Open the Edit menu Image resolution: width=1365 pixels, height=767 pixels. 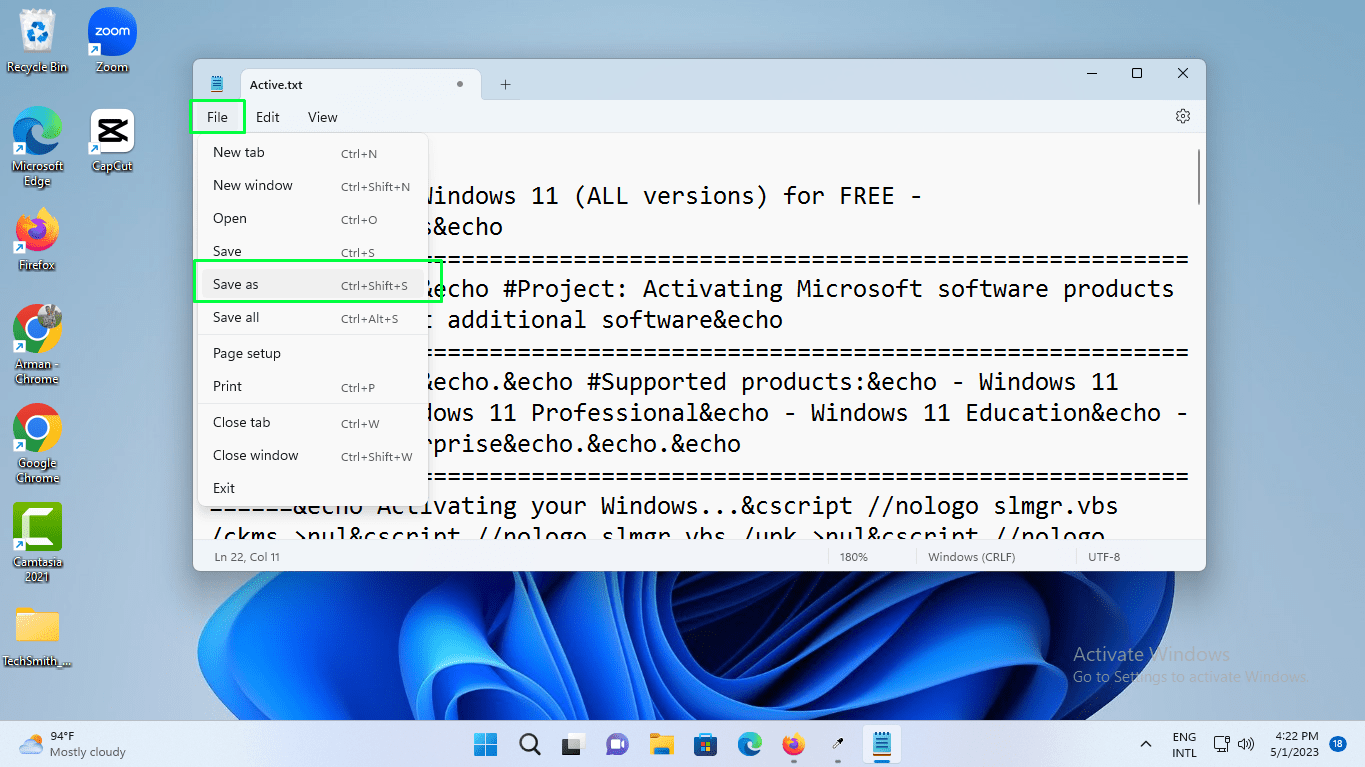[267, 117]
